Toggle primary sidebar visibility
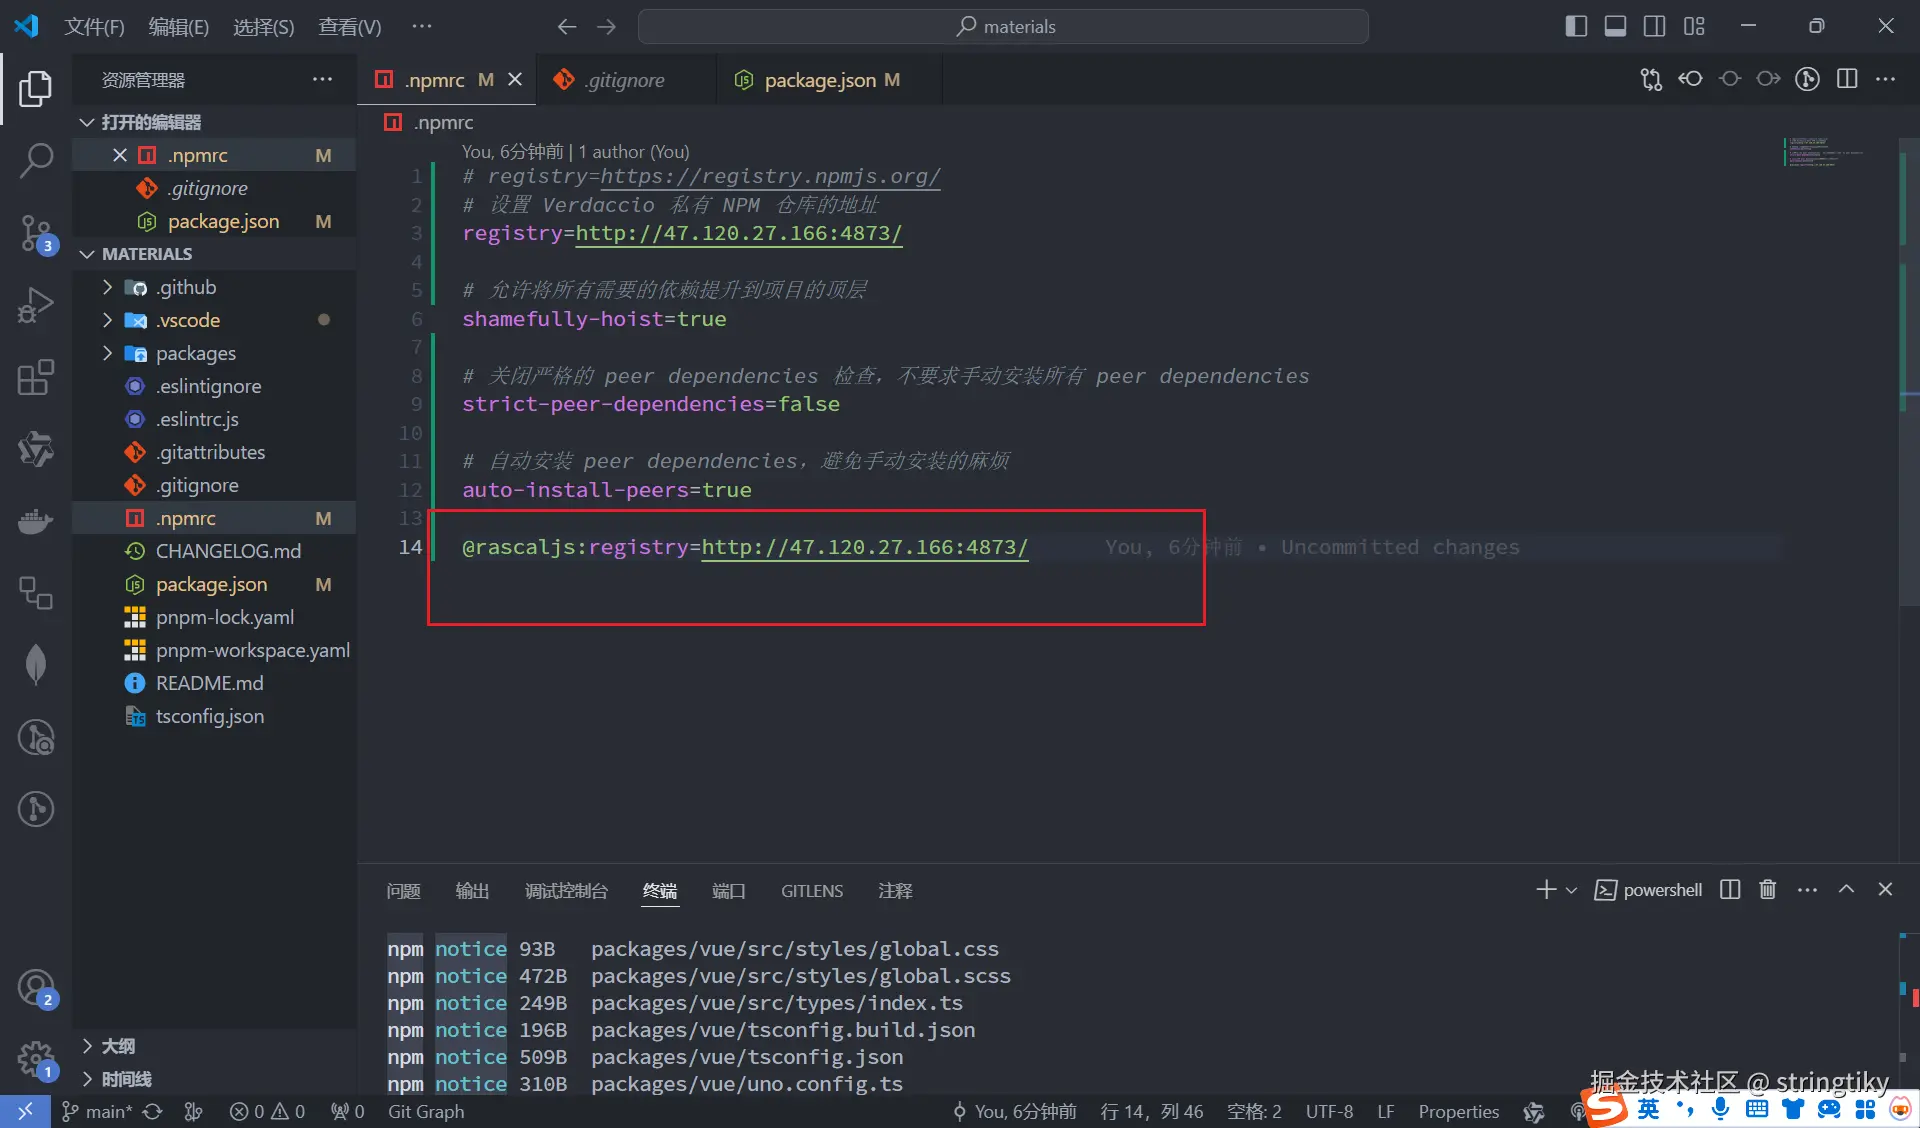Viewport: 1920px width, 1128px height. pyautogui.click(x=1575, y=27)
